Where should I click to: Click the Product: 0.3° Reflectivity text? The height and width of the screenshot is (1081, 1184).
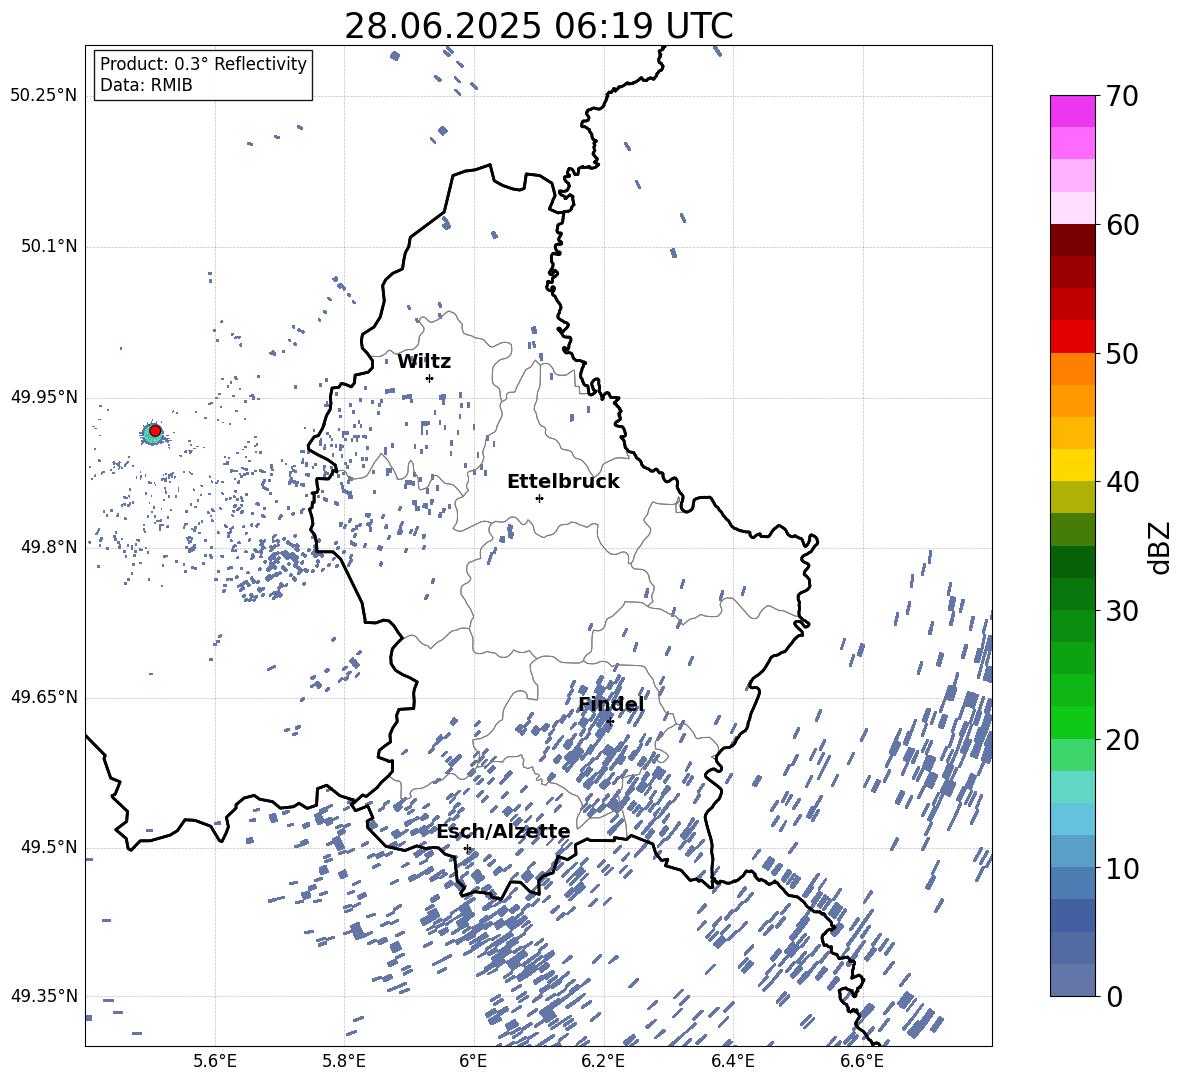point(203,64)
